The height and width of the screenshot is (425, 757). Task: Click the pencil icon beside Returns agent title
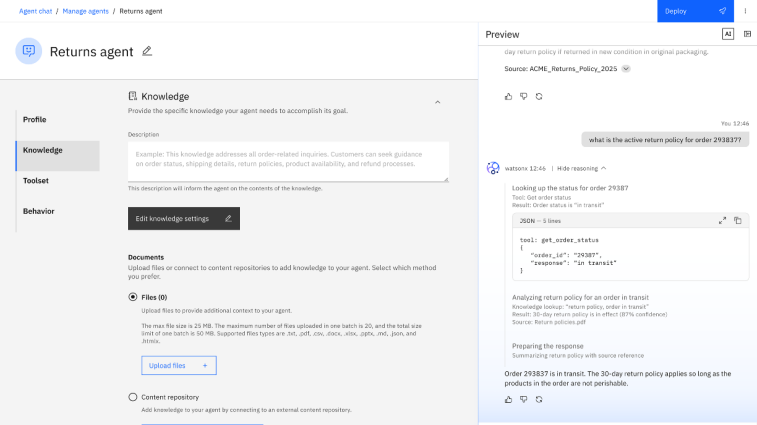pos(148,51)
